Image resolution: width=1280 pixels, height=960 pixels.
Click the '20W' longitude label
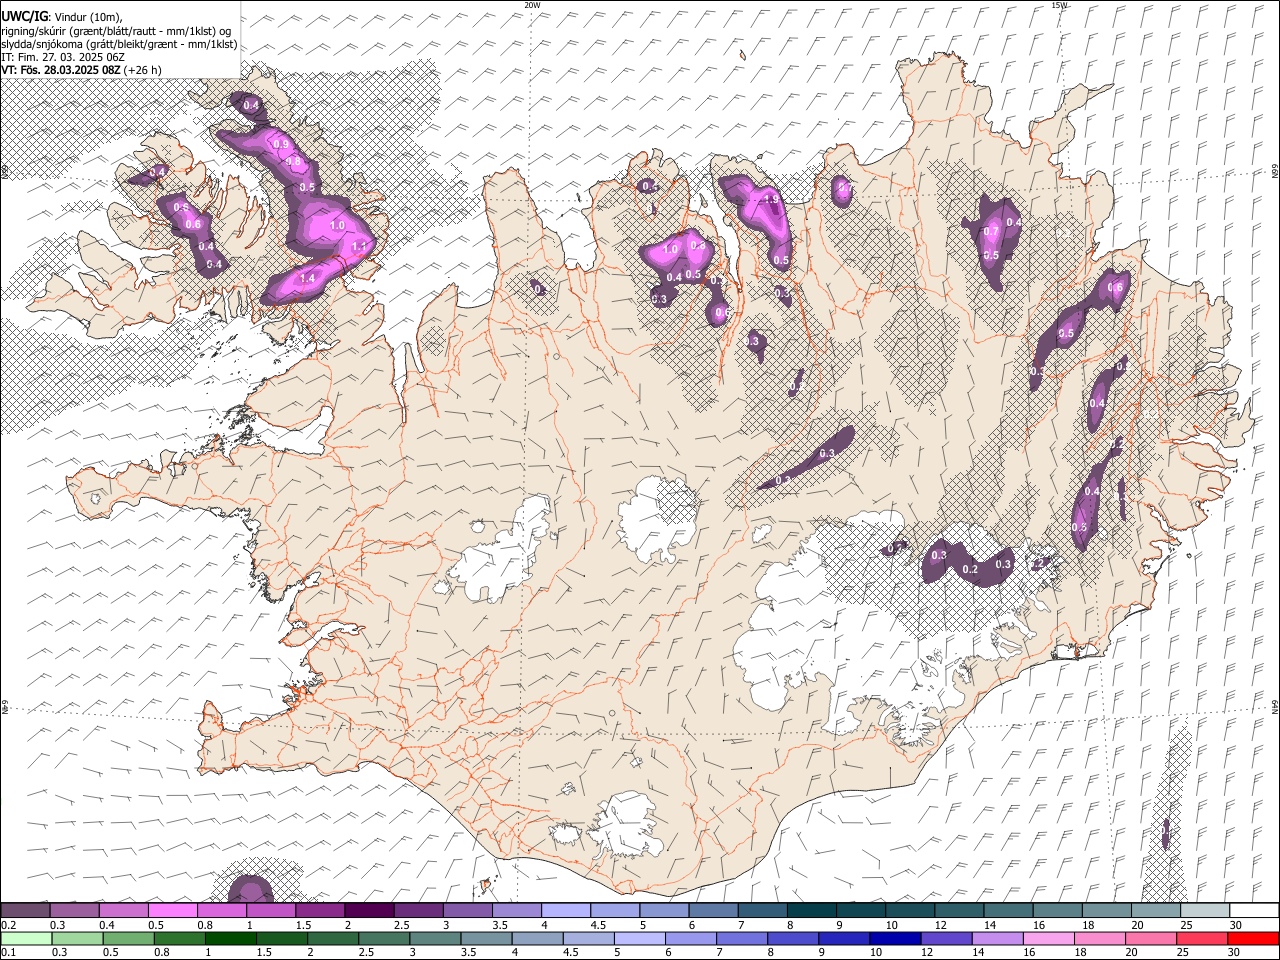532,5
